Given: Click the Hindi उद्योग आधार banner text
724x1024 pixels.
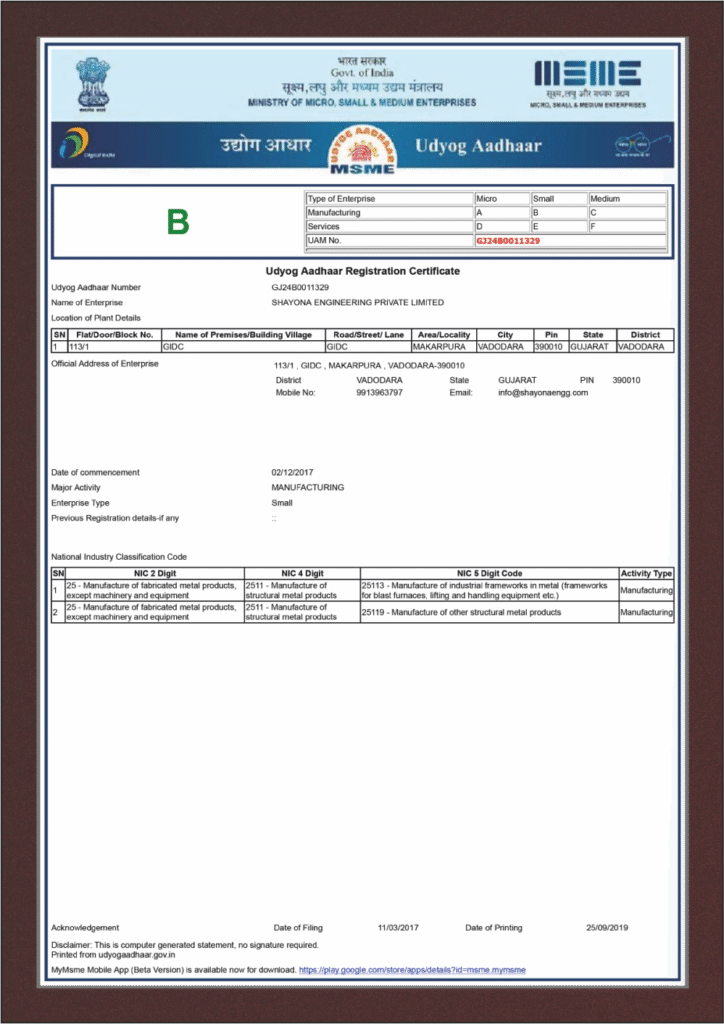Looking at the screenshot, I should 266,146.
